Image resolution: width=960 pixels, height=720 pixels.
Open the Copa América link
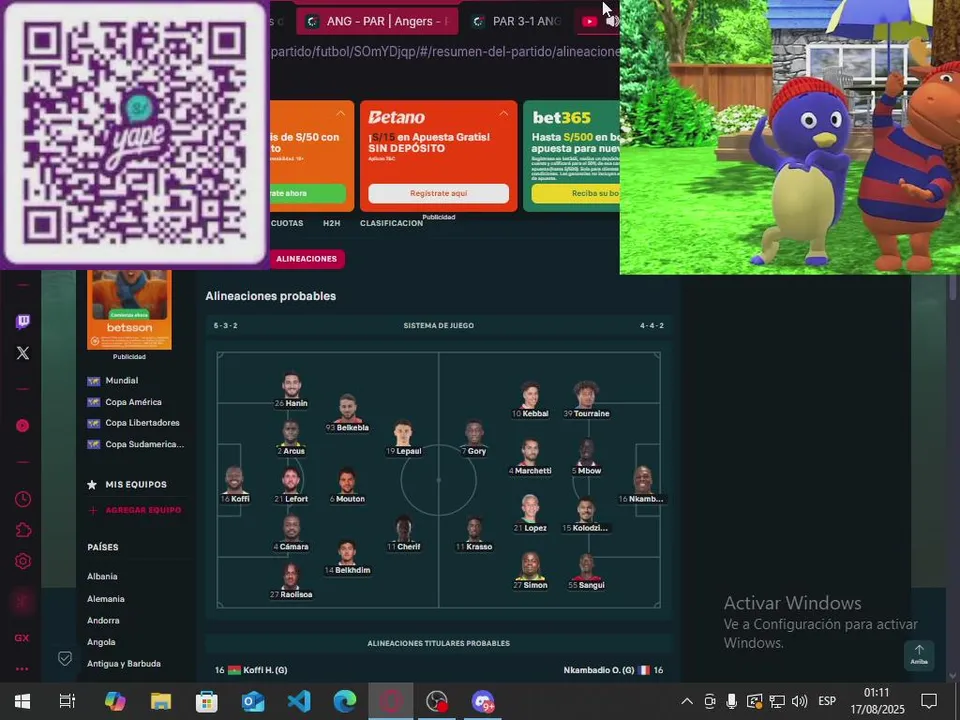click(x=133, y=402)
